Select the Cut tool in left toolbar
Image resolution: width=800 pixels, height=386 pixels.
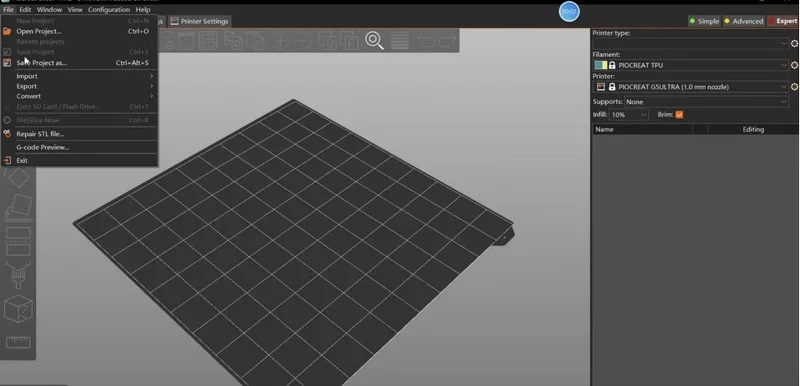pyautogui.click(x=18, y=242)
